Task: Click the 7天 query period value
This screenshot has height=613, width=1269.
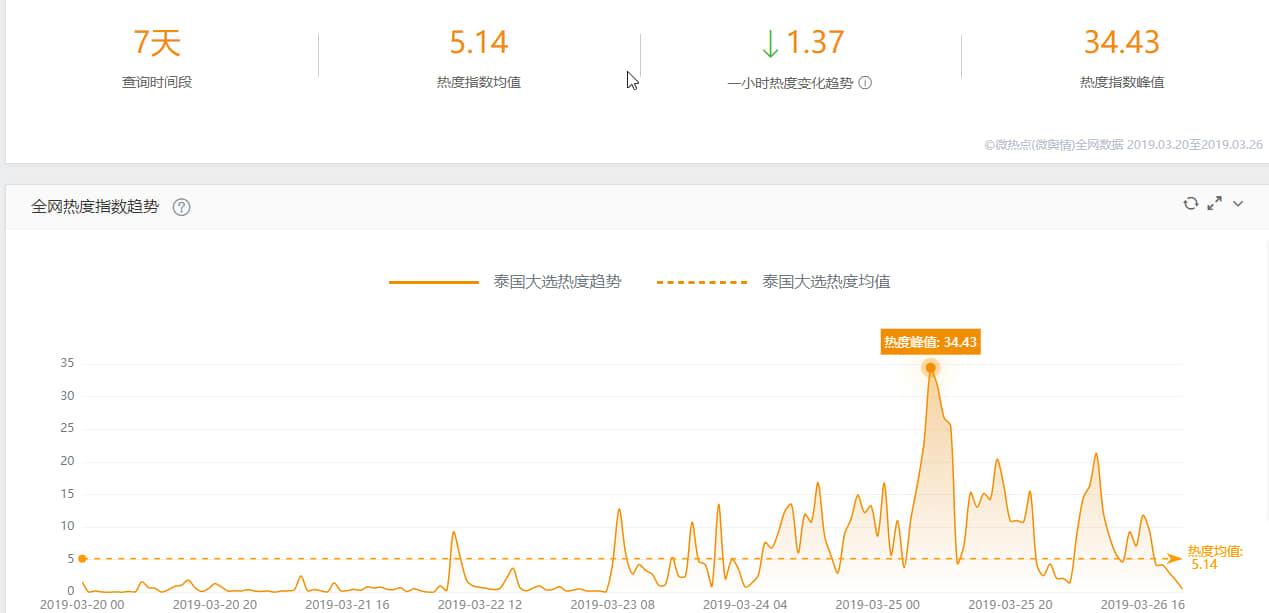Action: (157, 43)
